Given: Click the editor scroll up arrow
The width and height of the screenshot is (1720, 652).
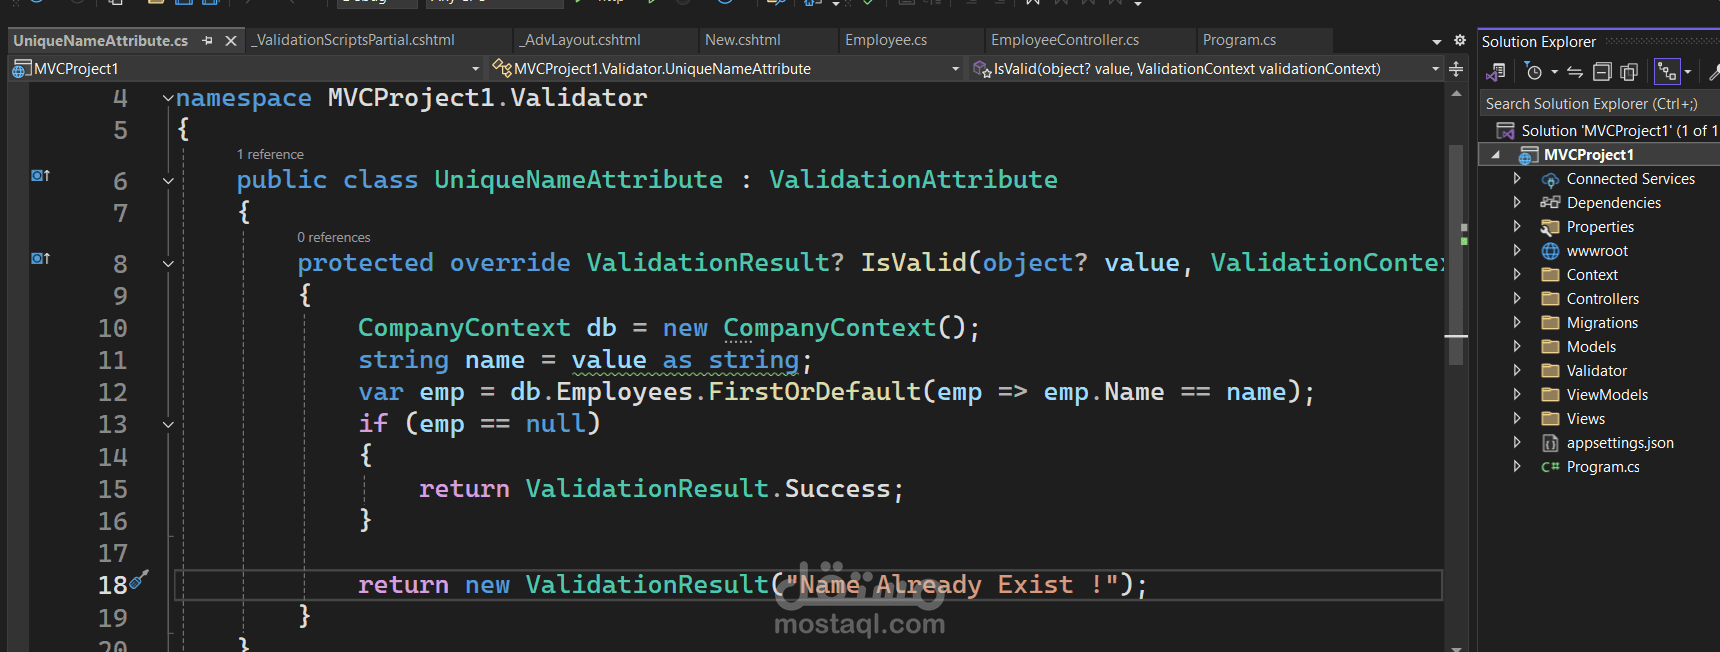Looking at the screenshot, I should pos(1456,93).
